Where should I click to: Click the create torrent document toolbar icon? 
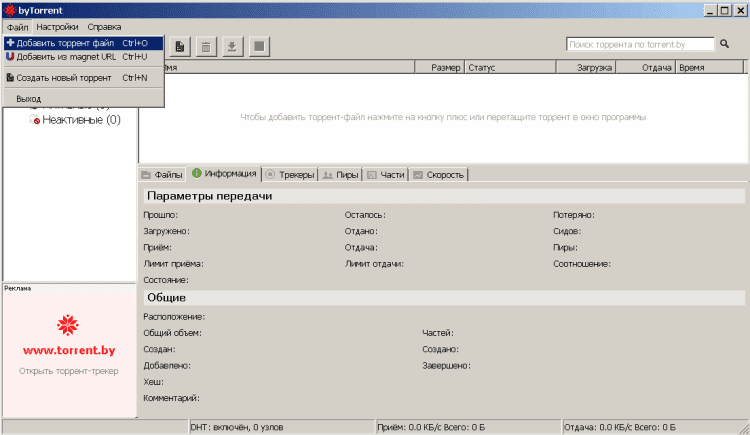180,46
